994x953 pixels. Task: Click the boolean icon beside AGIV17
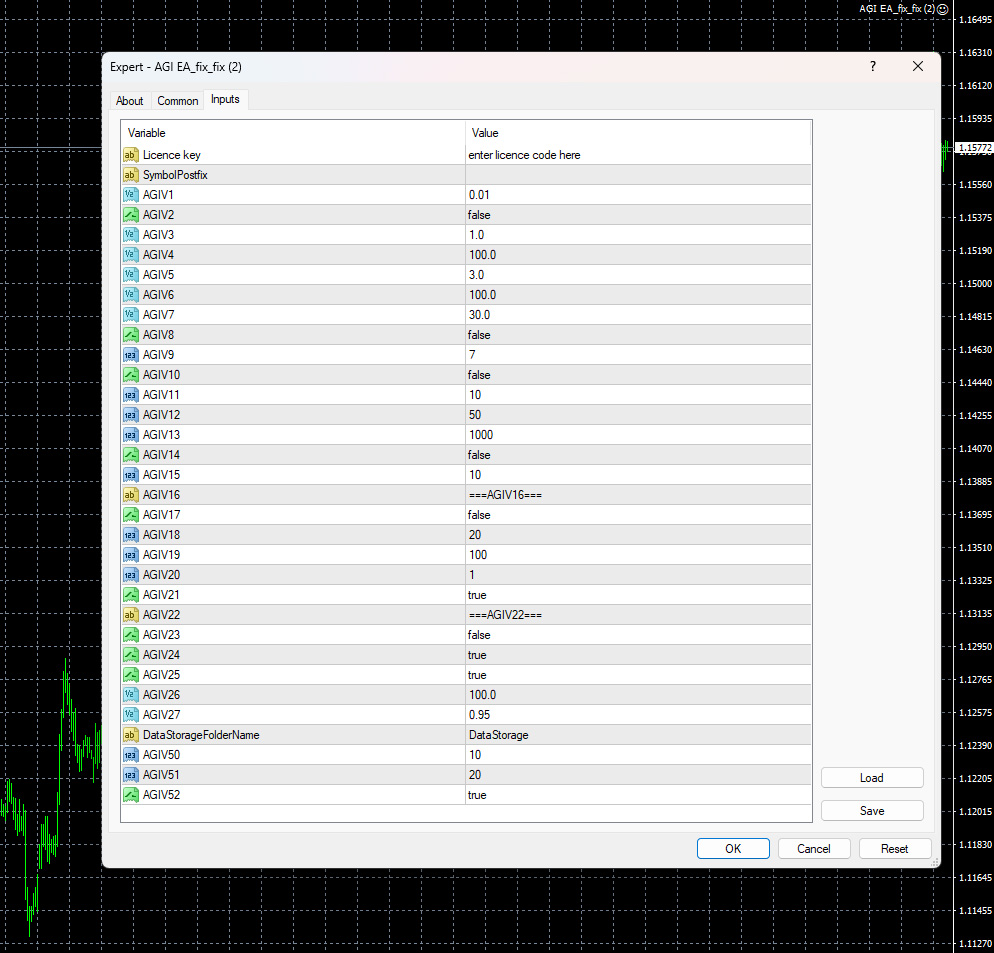tap(131, 515)
